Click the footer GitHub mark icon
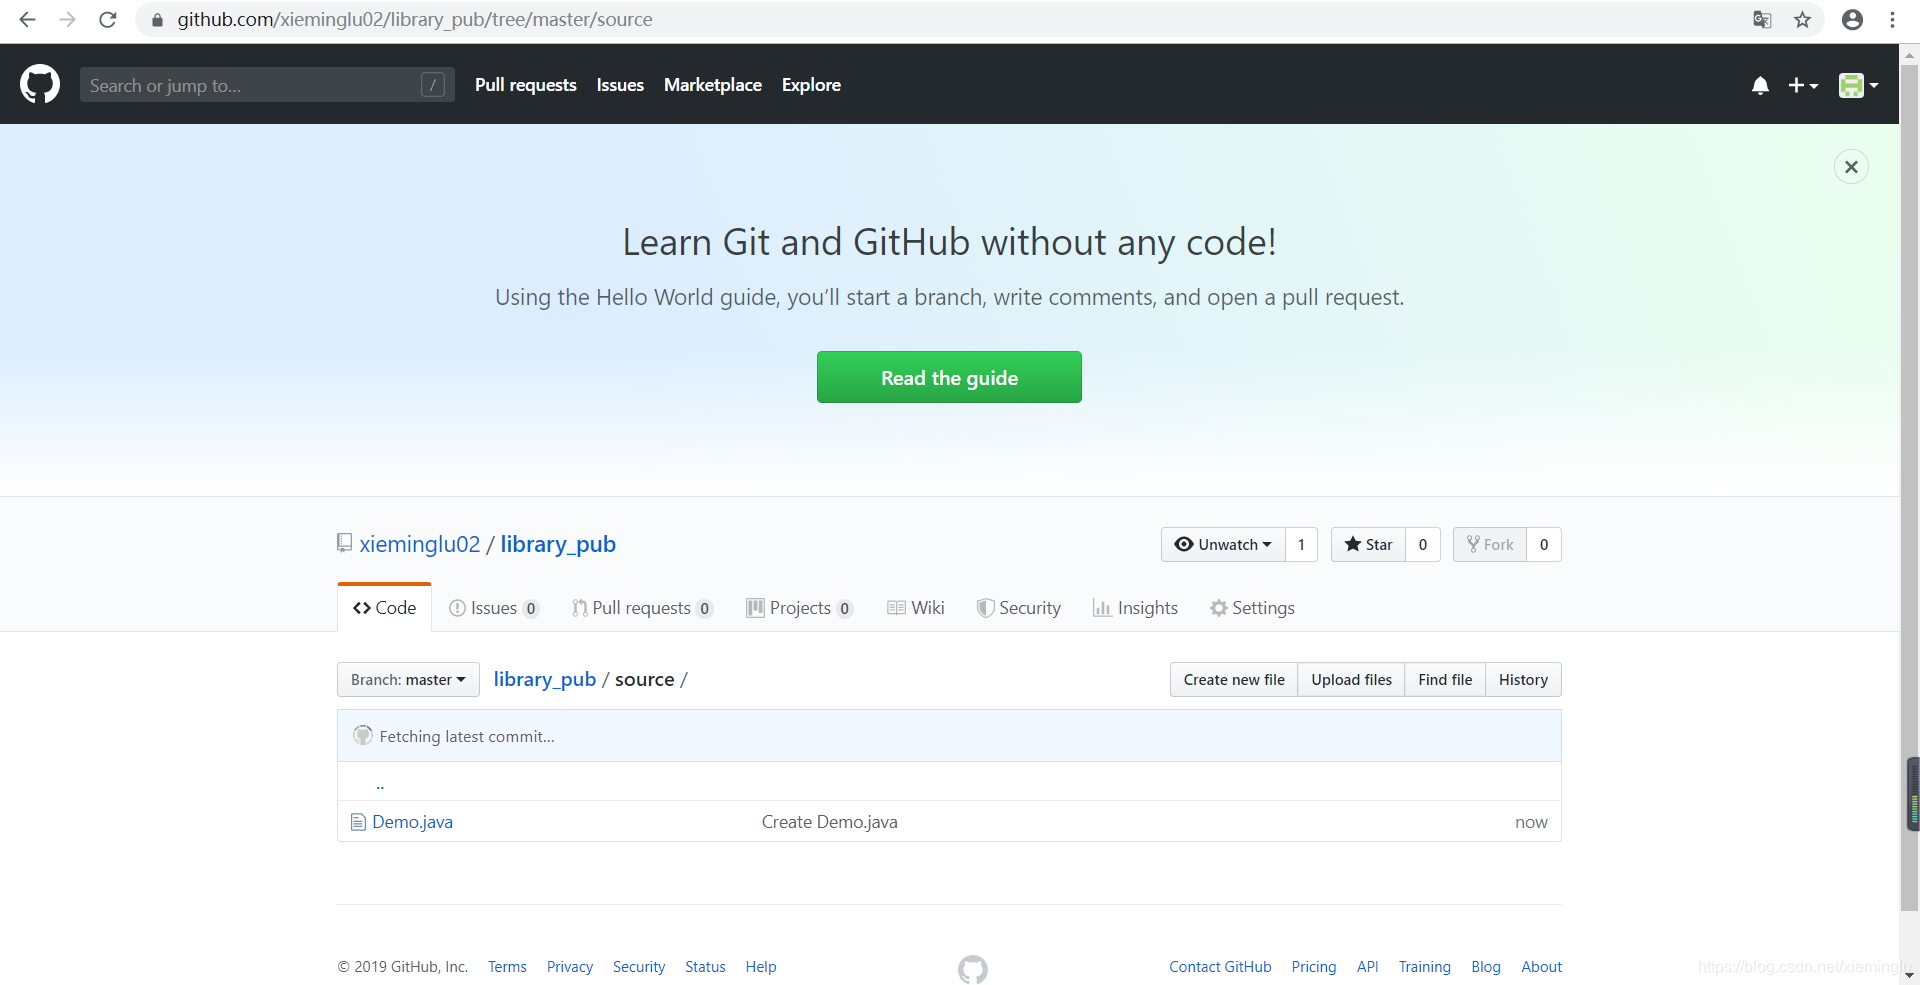1920x985 pixels. point(972,969)
